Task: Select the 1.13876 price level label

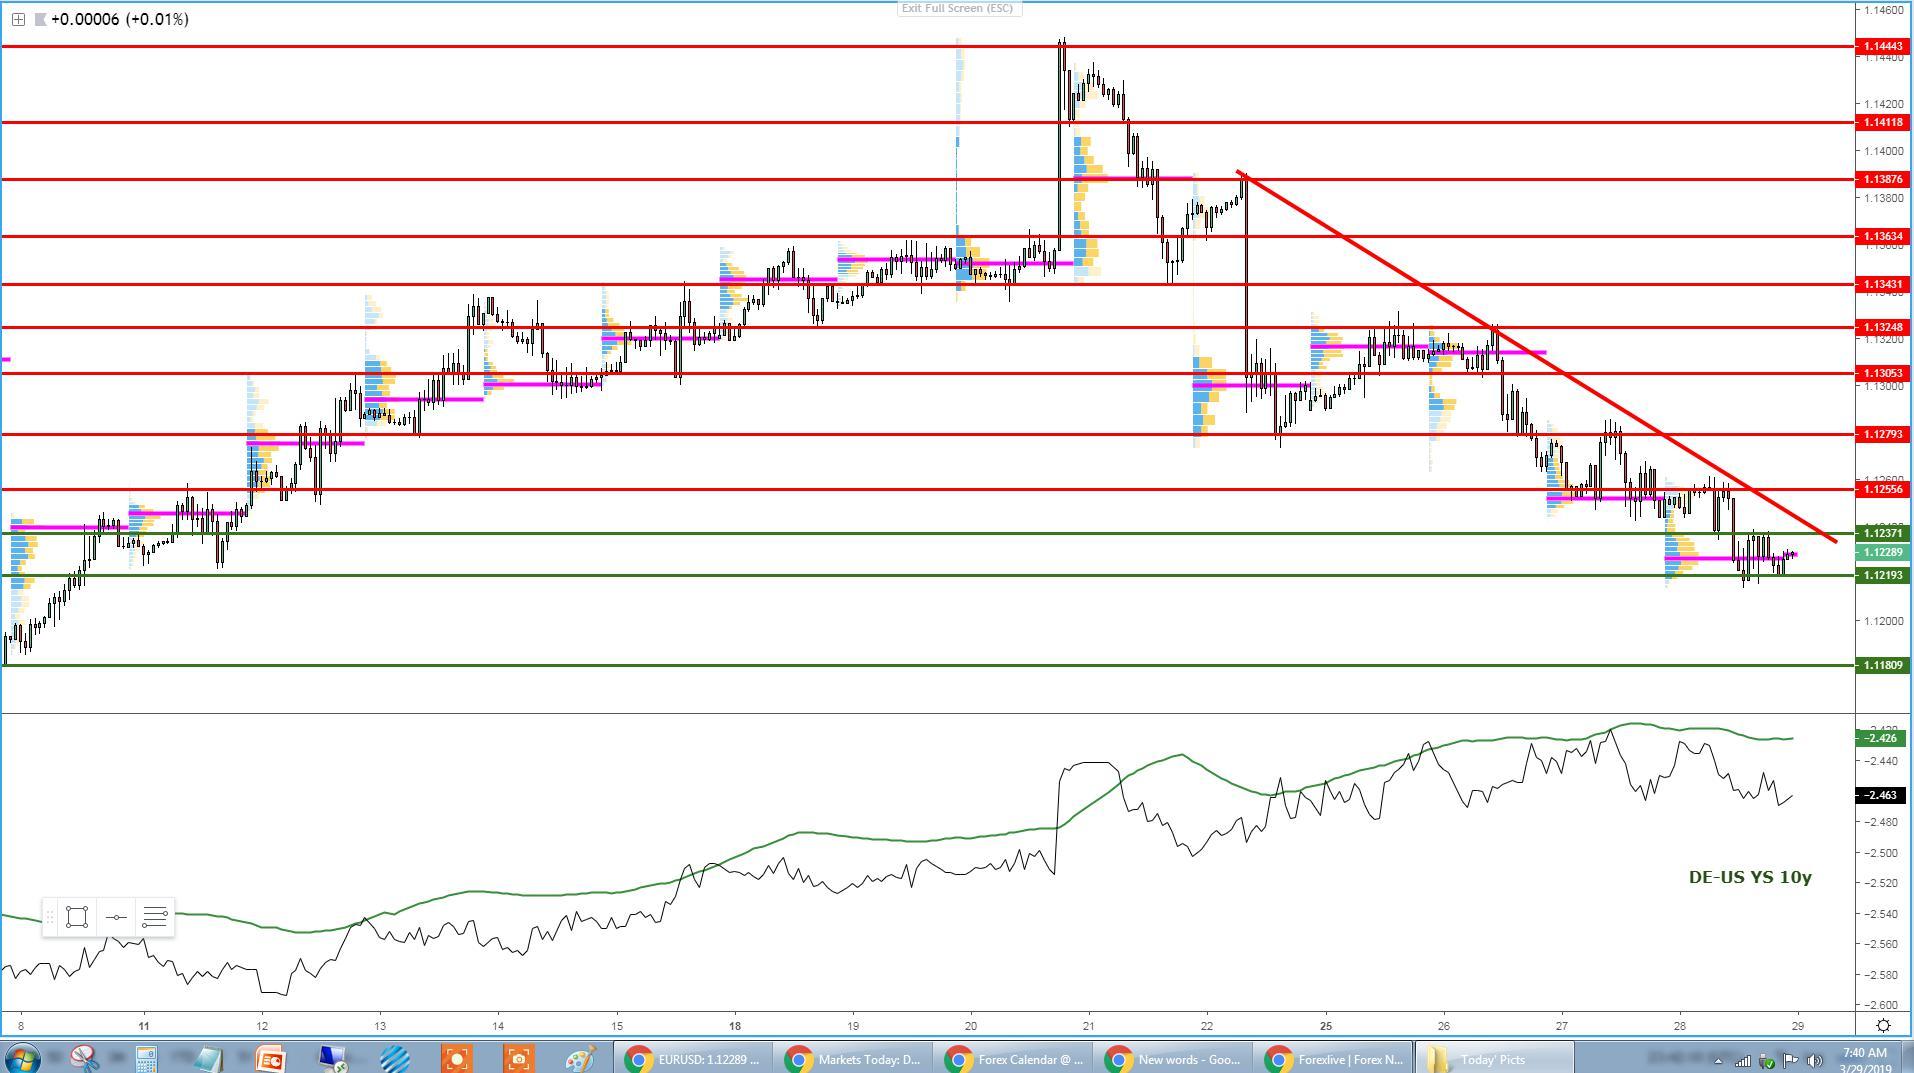Action: click(1882, 179)
